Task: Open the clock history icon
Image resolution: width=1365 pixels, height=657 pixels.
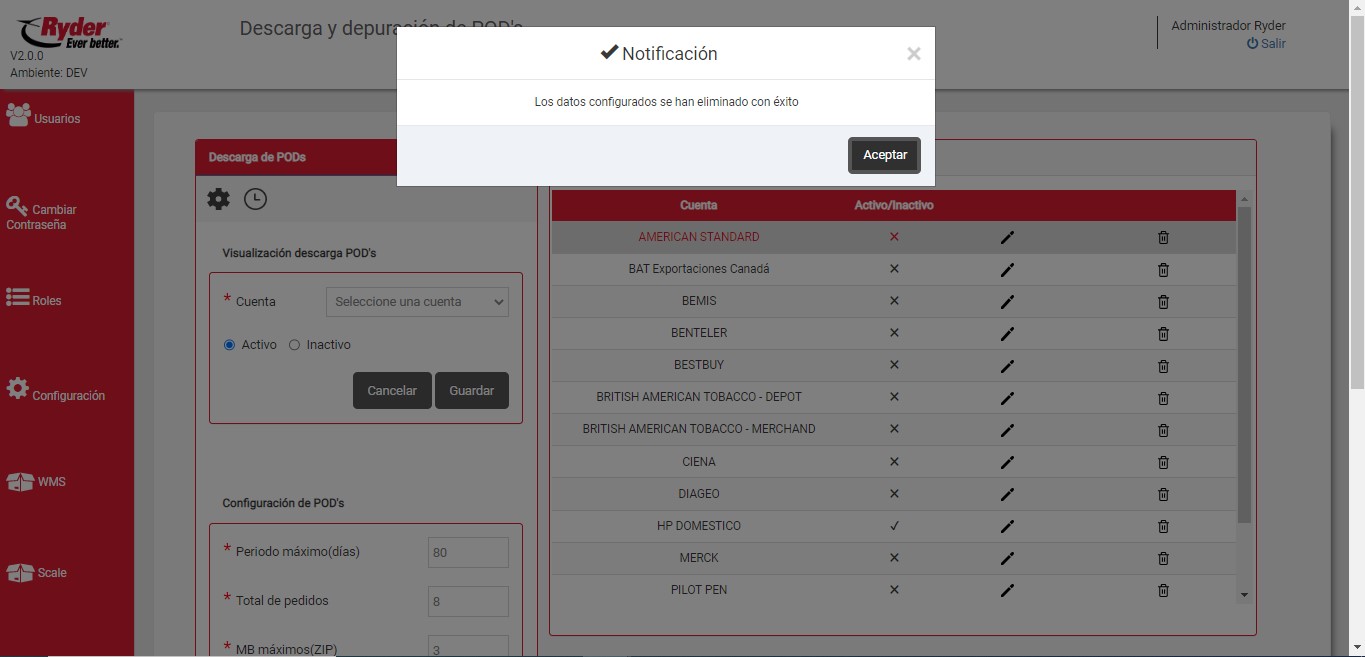Action: click(x=255, y=199)
